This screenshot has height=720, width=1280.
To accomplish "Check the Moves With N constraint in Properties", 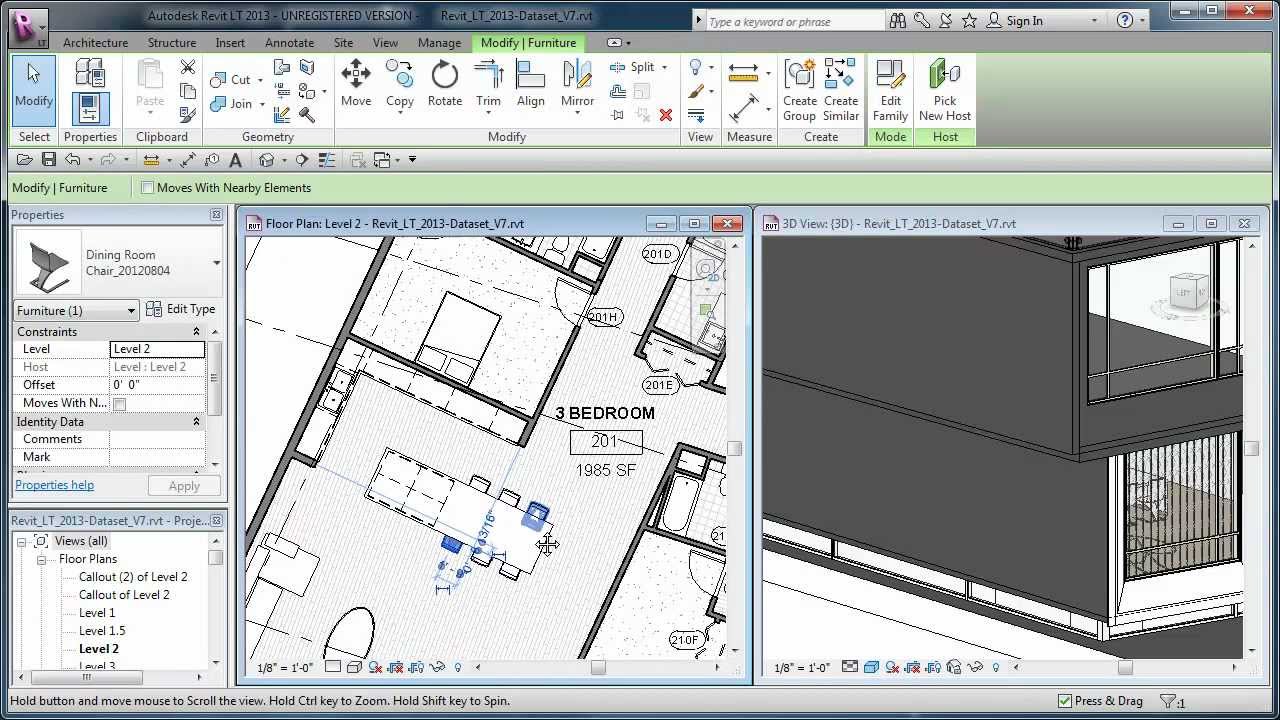I will pyautogui.click(x=117, y=402).
